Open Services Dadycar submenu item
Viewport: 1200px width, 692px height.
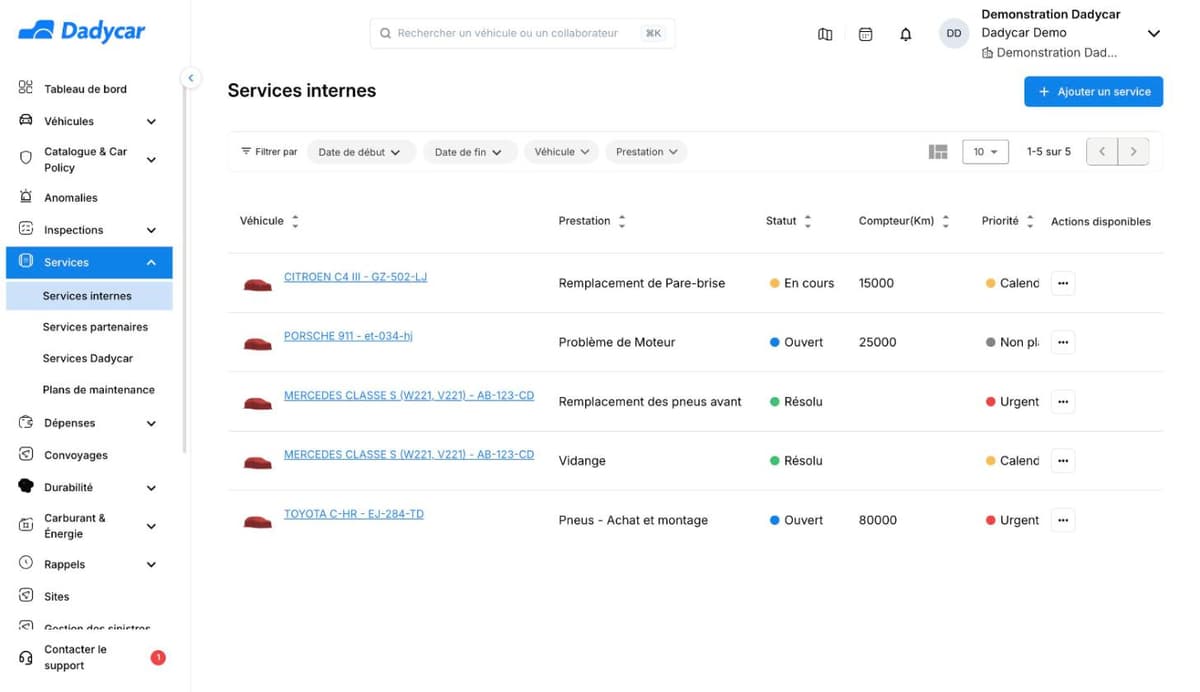(88, 358)
